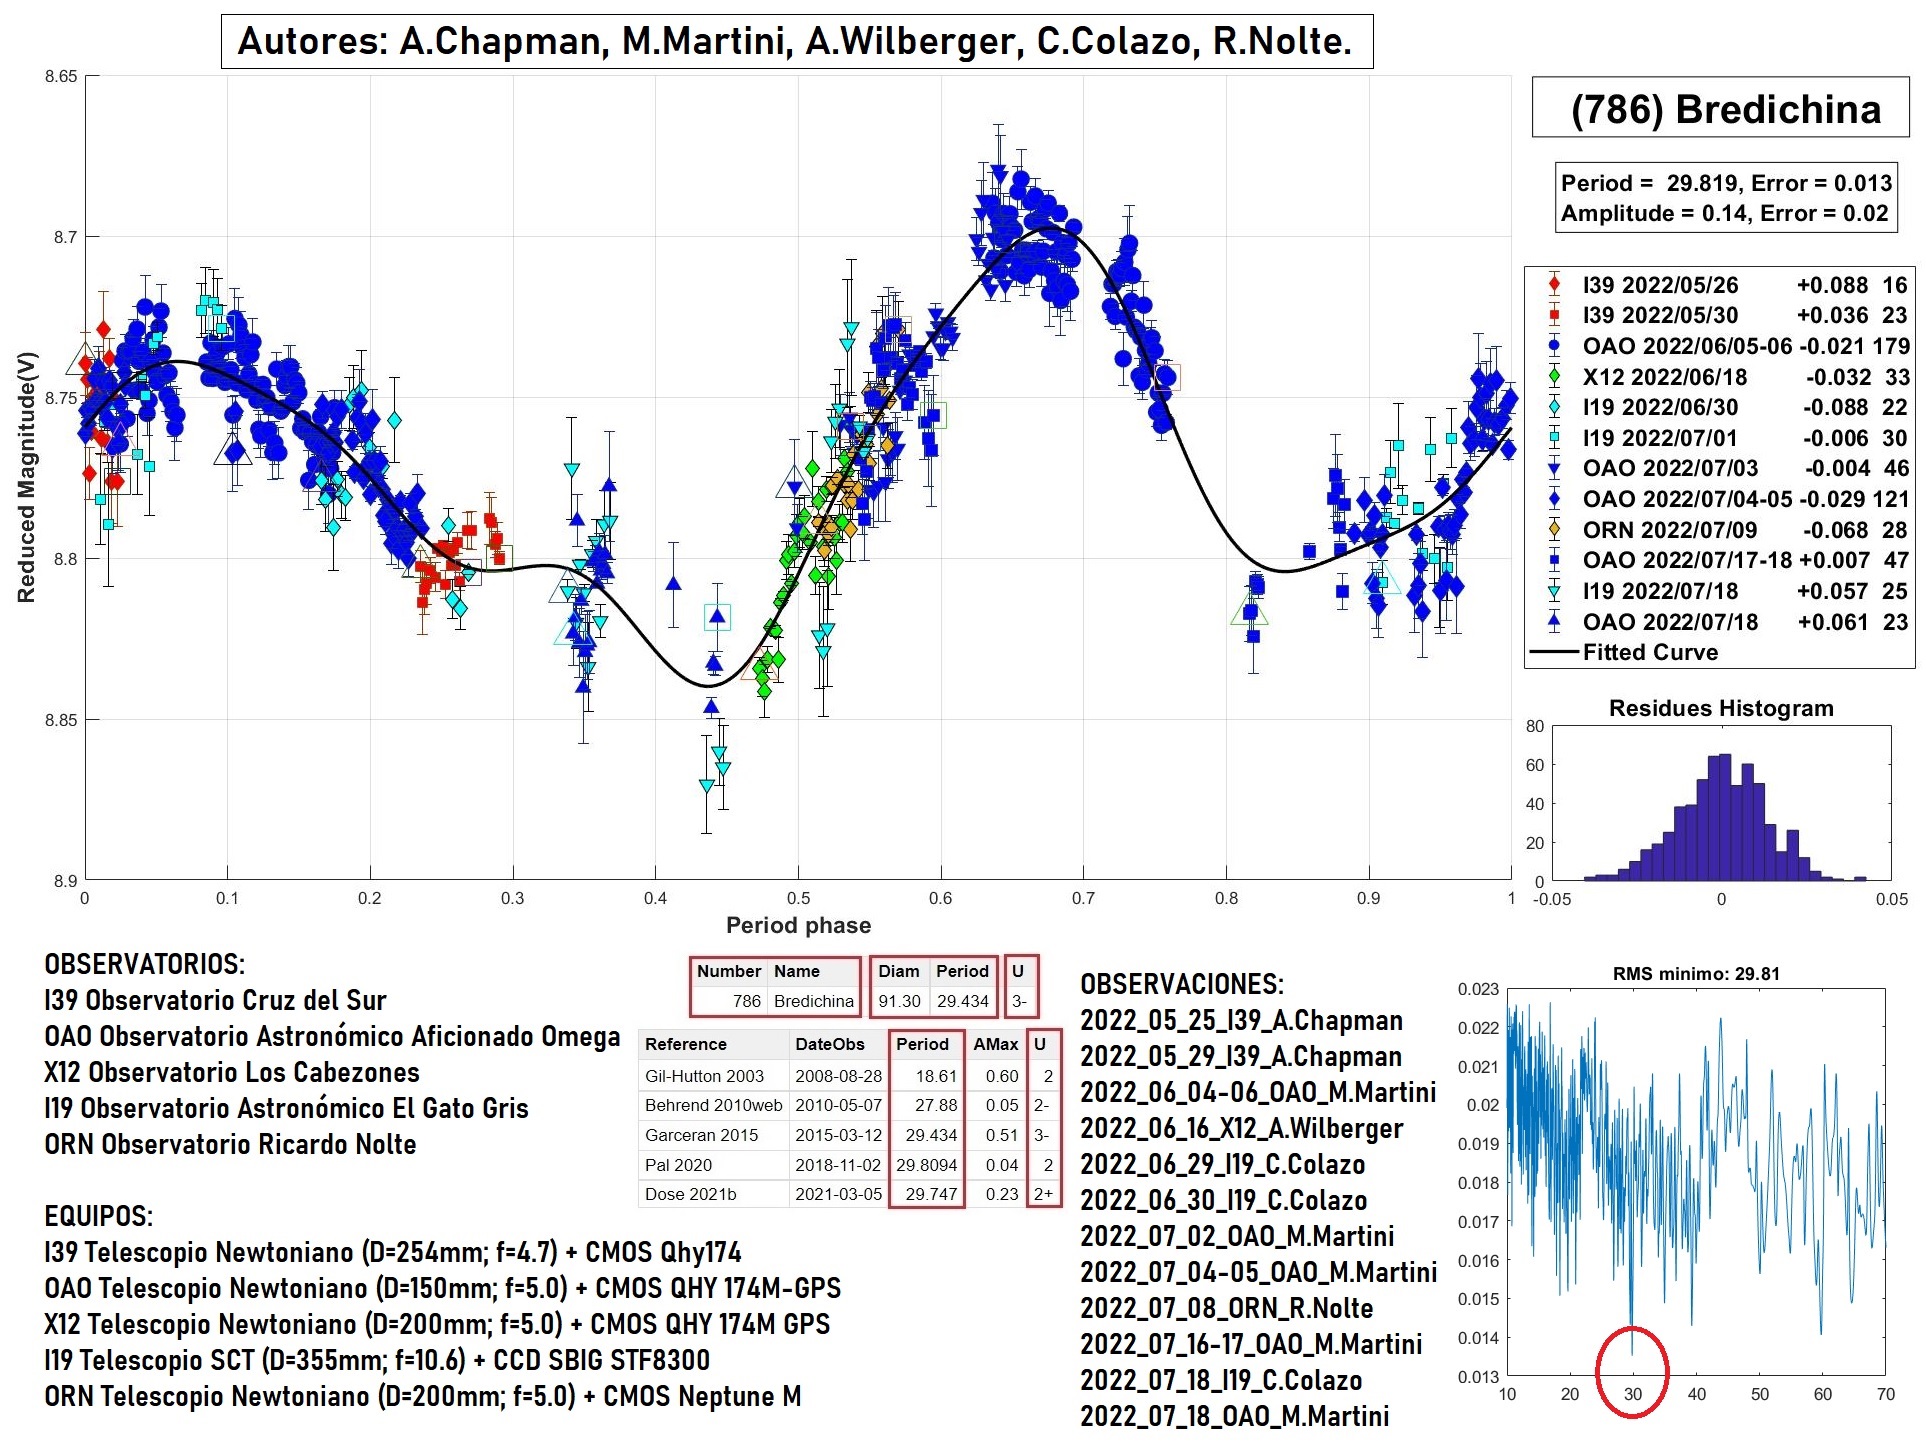This screenshot has height=1443, width=1926.
Task: Select observation 2022_07_04-05_OAO_M.Martini
Action: [x=1259, y=1272]
